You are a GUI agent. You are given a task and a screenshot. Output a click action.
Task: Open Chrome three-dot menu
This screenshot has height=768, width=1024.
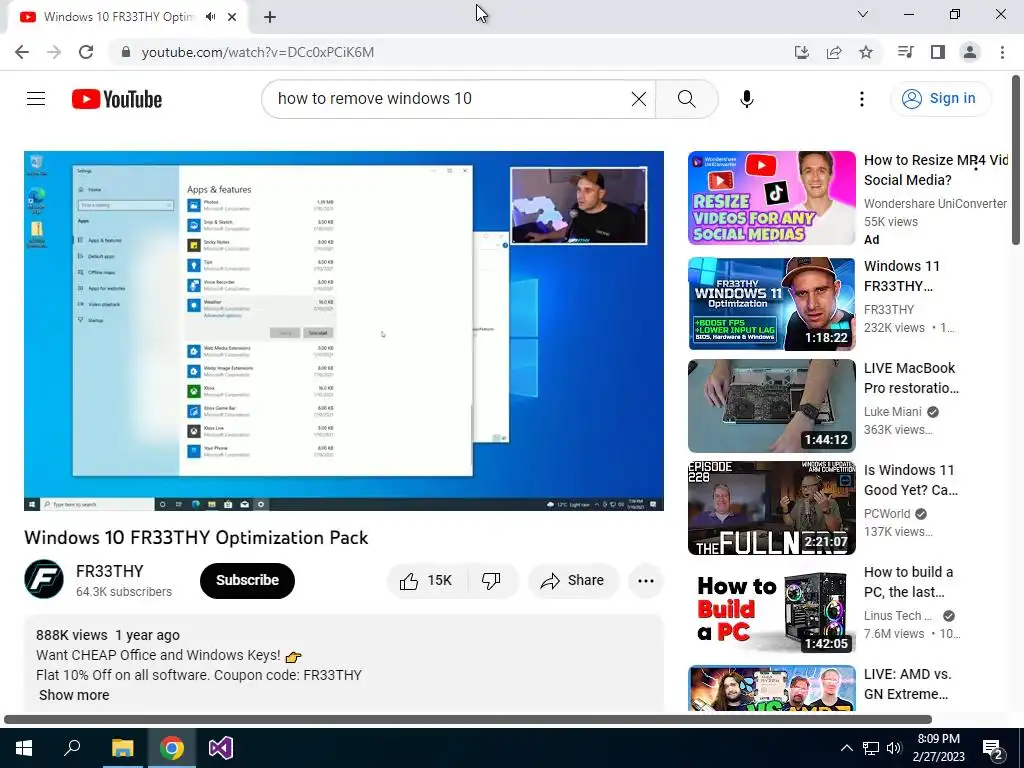pos(1002,52)
